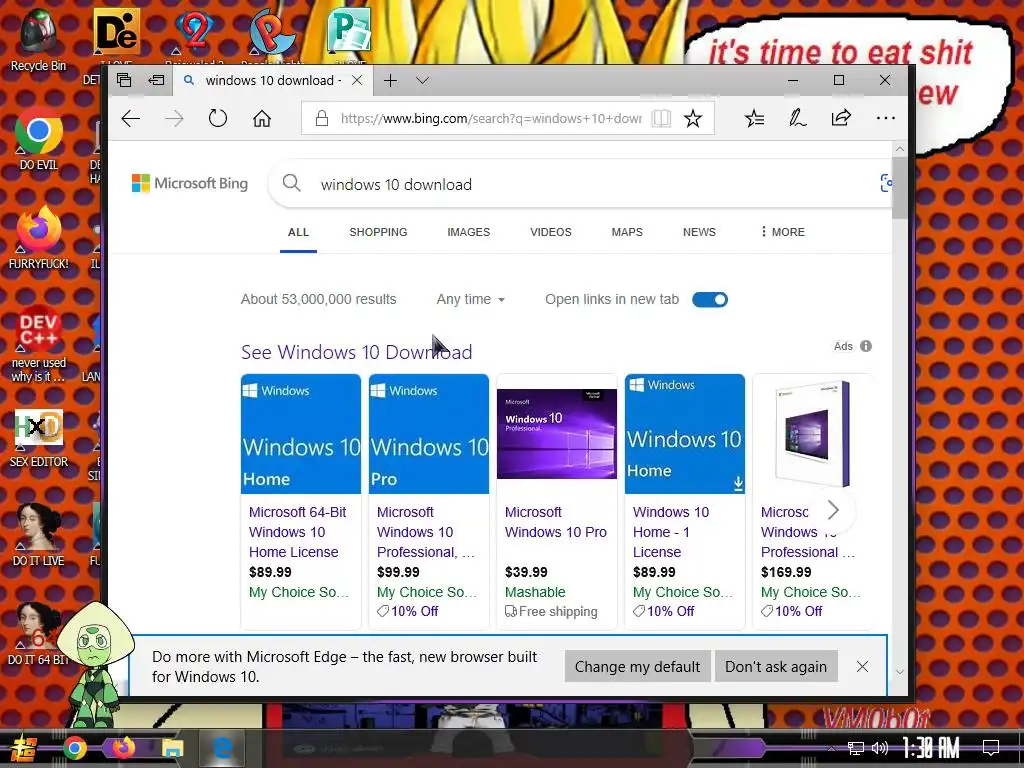Switch to the IMAGES tab
Image resolution: width=1024 pixels, height=768 pixels.
(468, 232)
